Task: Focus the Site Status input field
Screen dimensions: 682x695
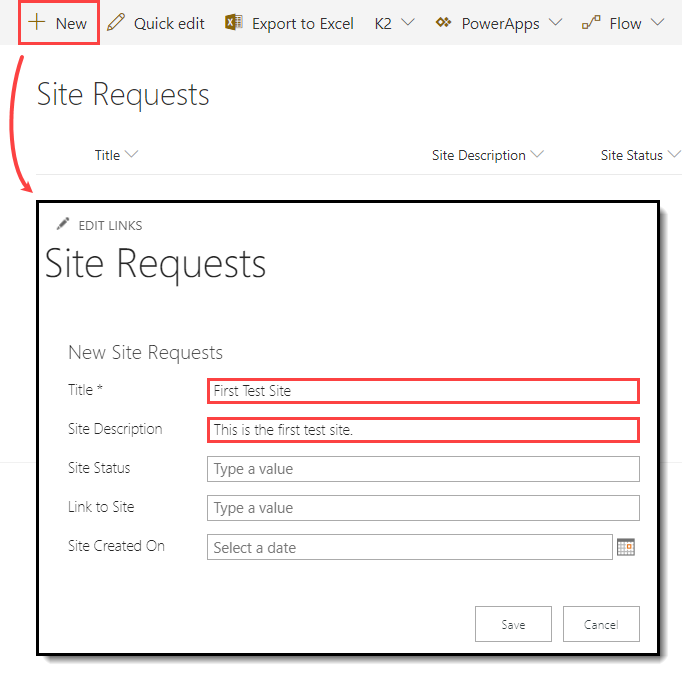Action: [423, 469]
